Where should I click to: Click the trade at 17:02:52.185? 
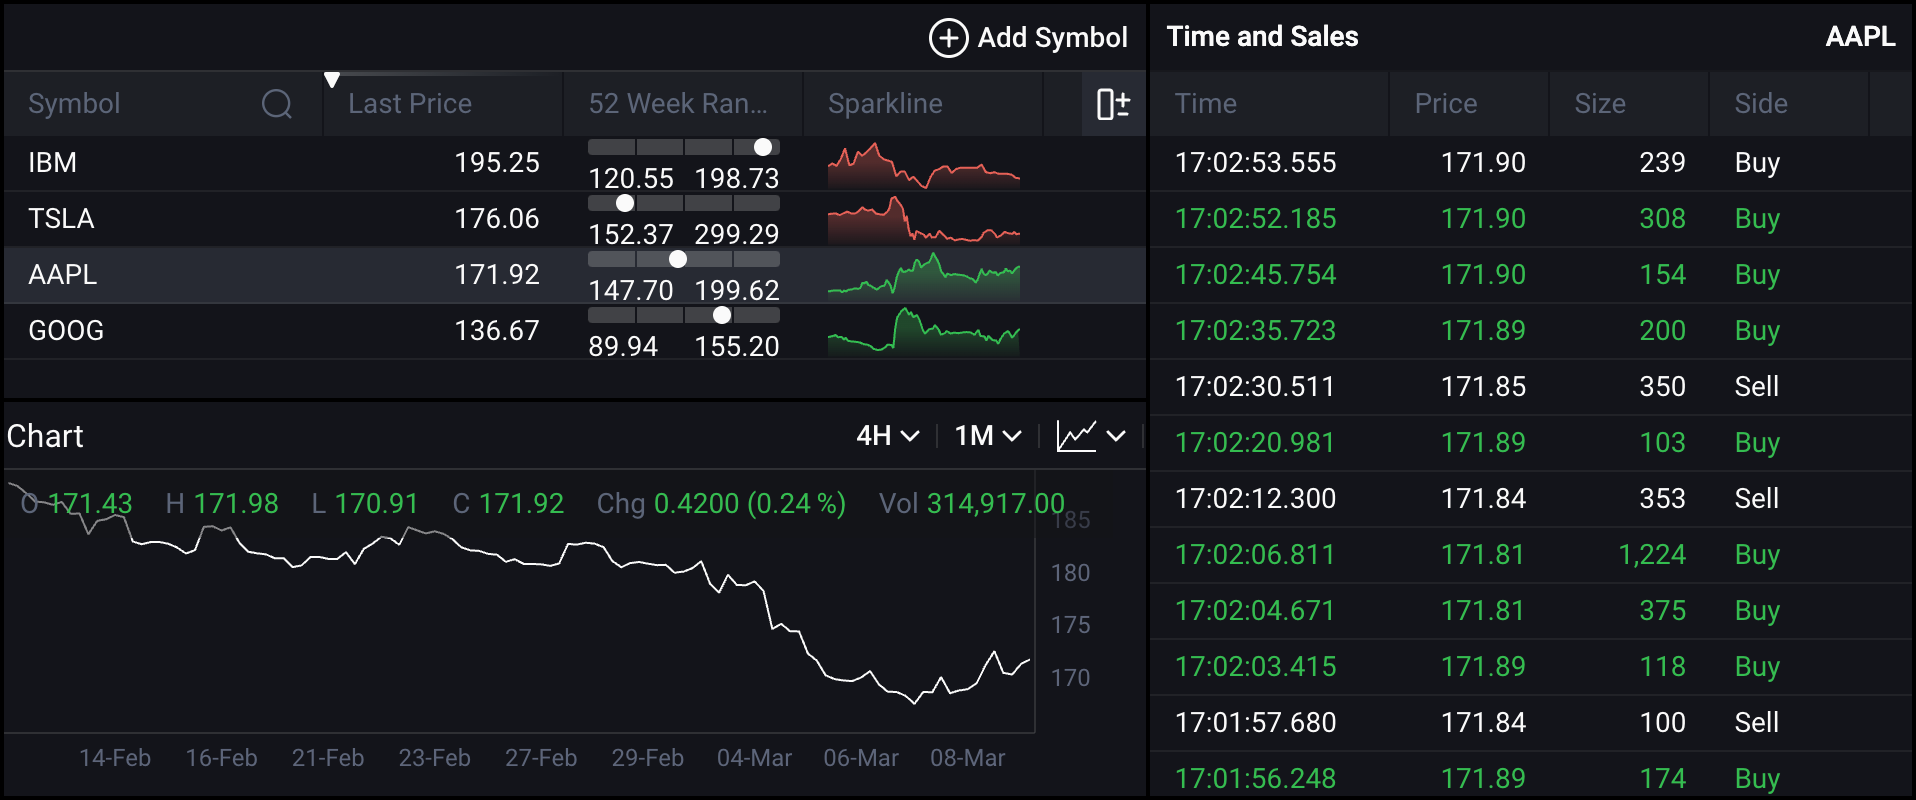(x=1531, y=219)
